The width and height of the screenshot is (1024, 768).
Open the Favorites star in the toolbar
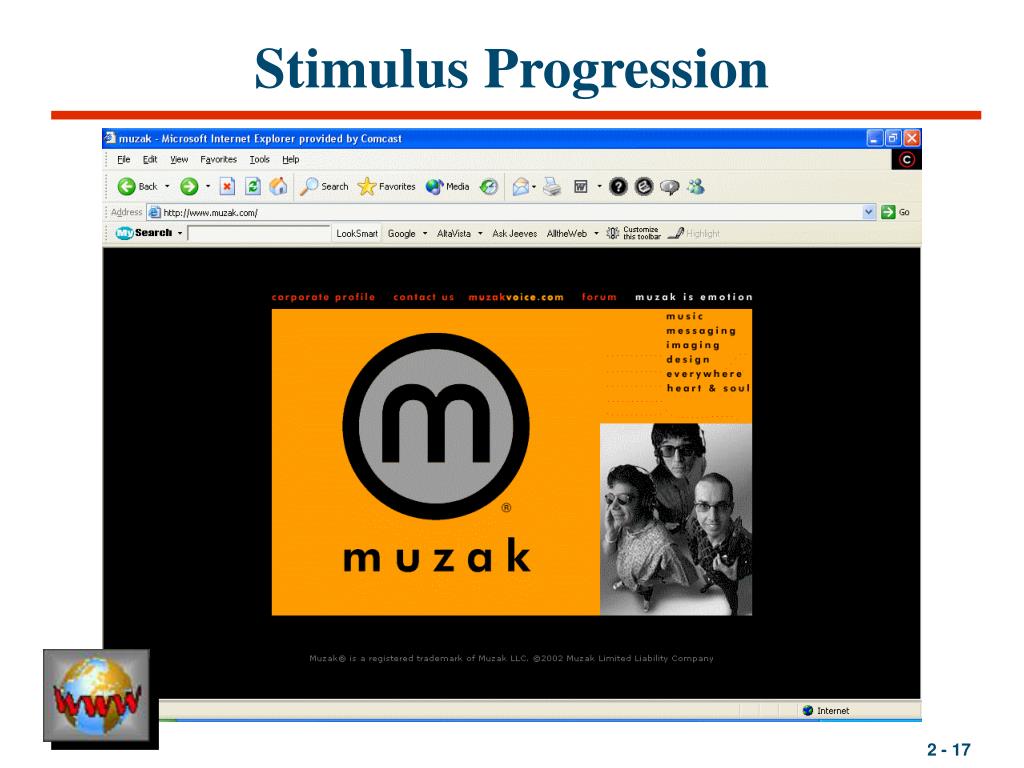pos(387,187)
